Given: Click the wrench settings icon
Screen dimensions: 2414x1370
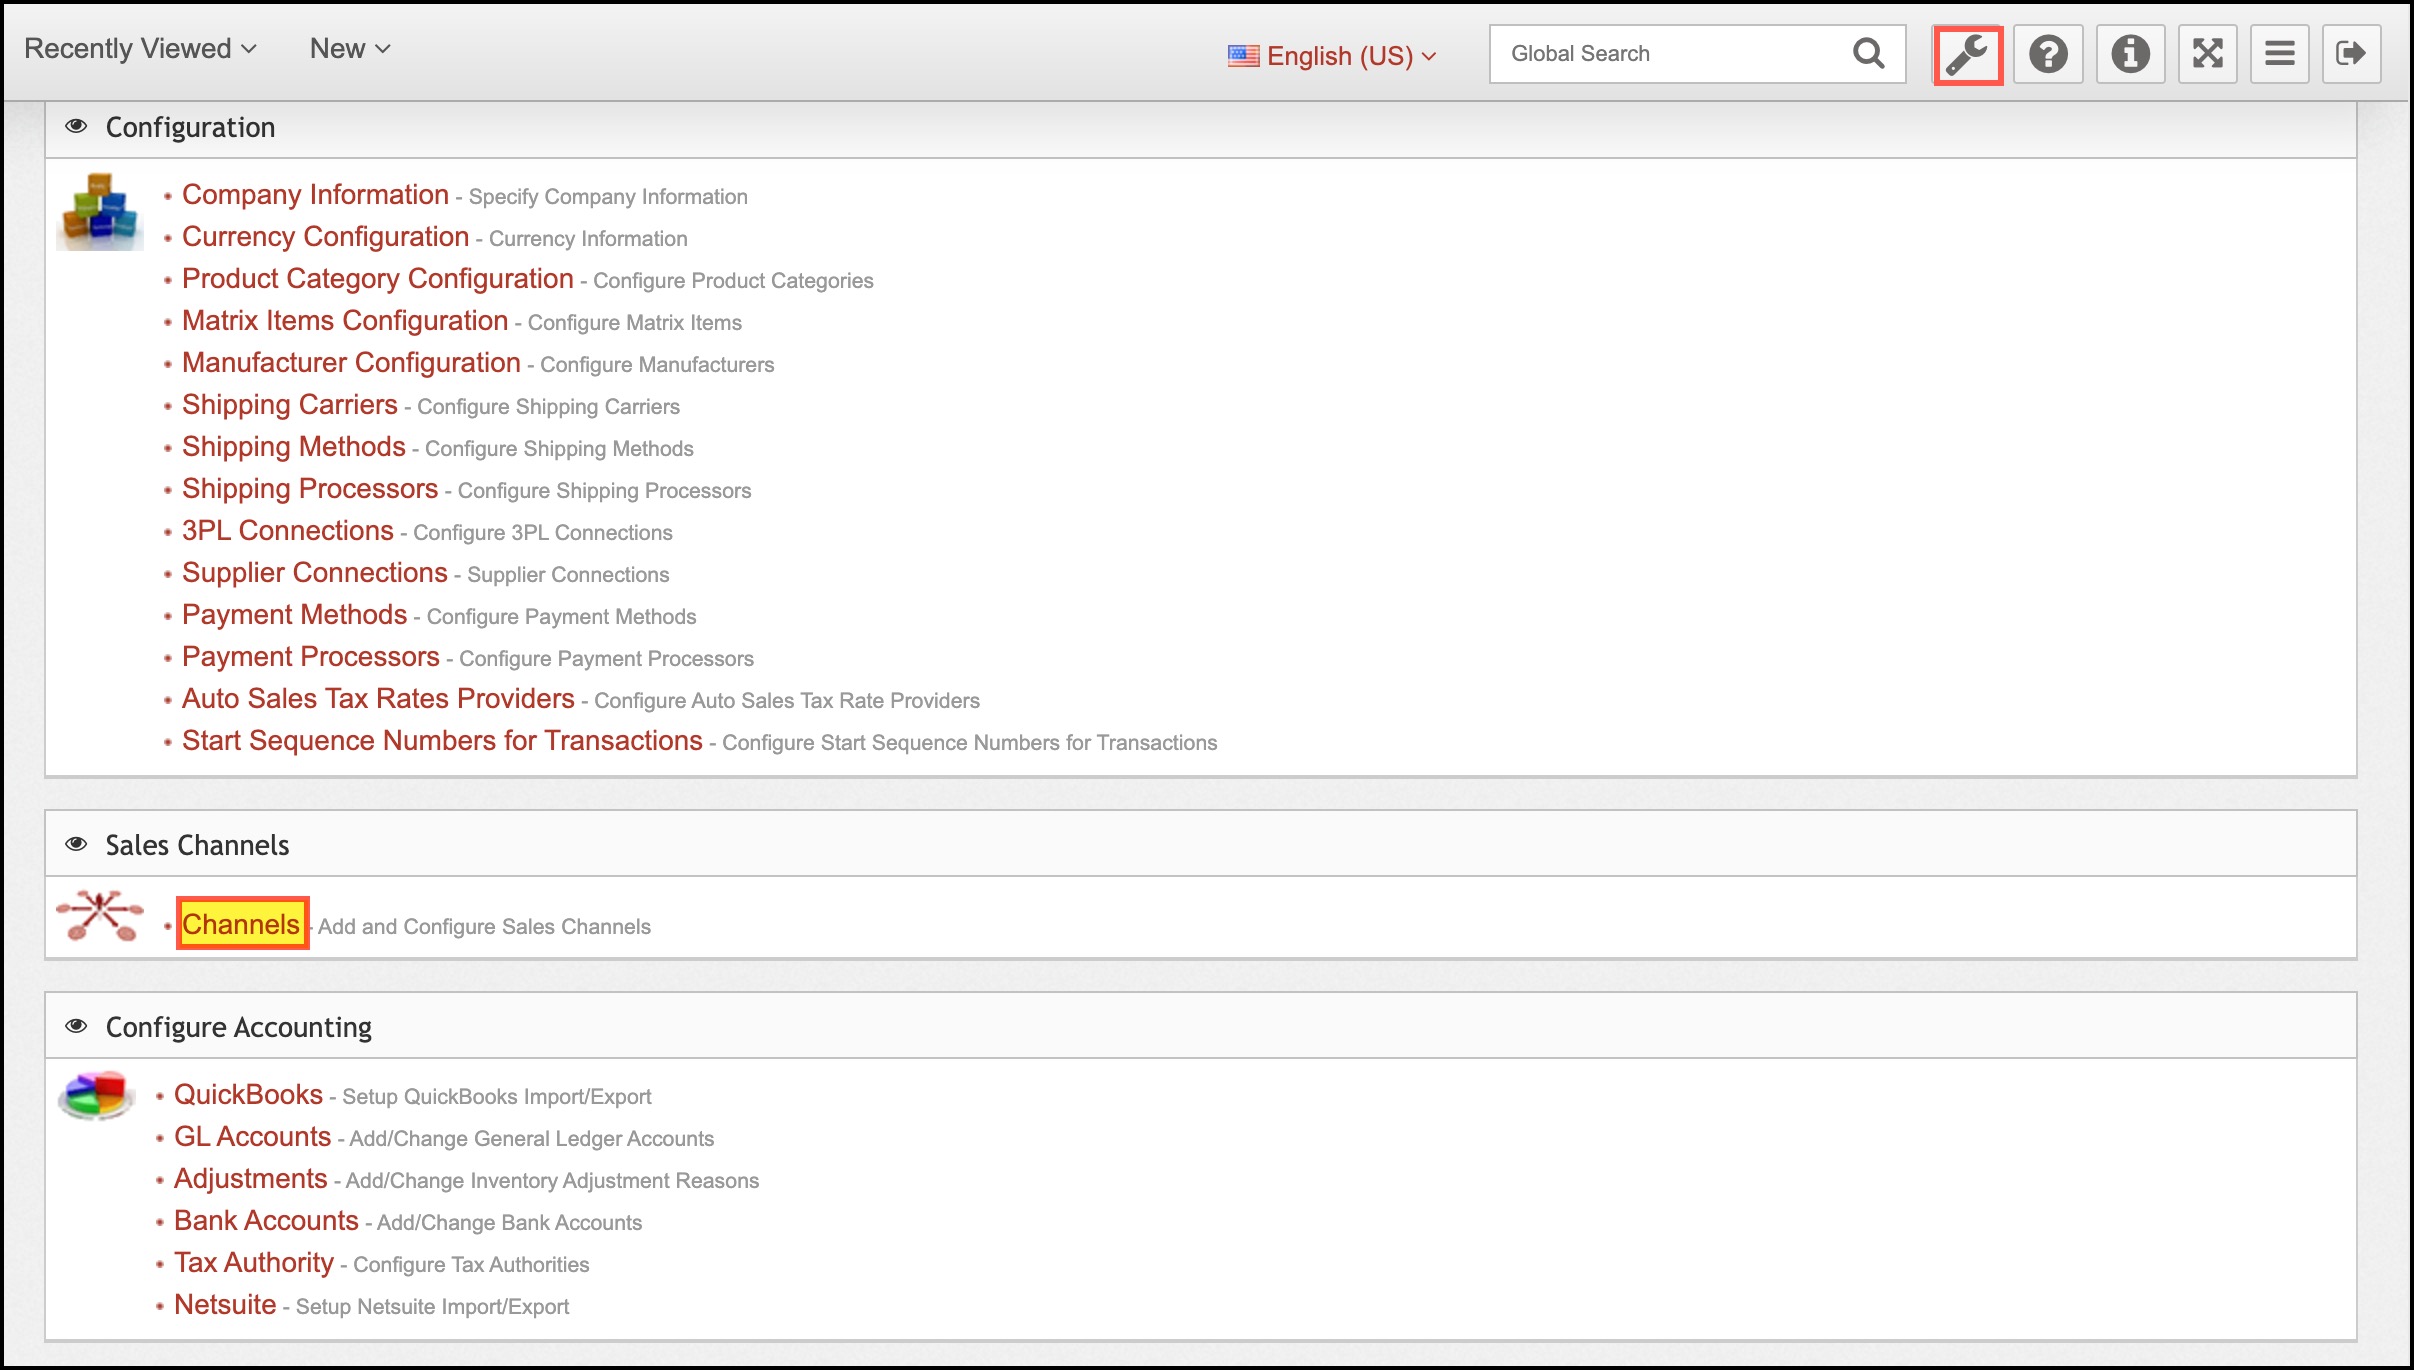Looking at the screenshot, I should pos(1967,55).
